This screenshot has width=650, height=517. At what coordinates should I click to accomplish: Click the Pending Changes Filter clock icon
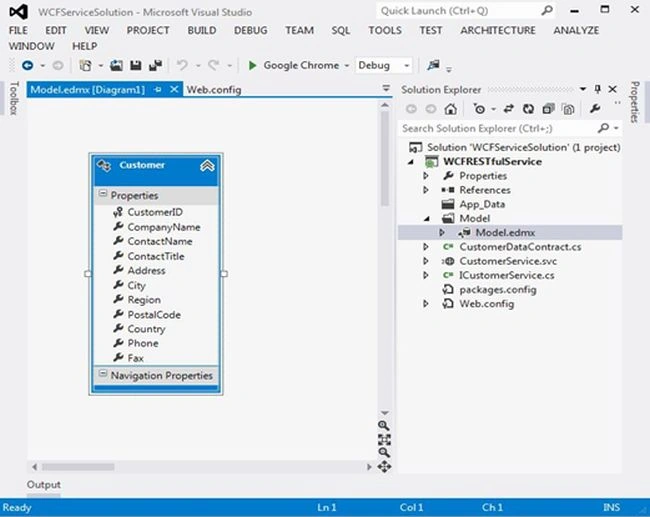coord(480,109)
